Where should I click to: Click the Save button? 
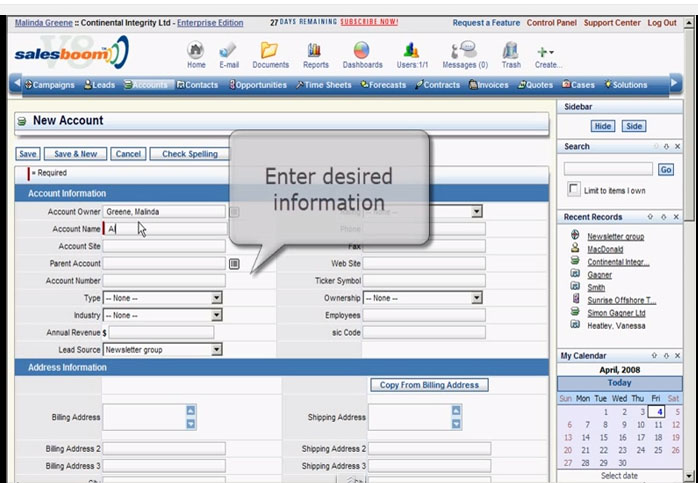pyautogui.click(x=28, y=154)
